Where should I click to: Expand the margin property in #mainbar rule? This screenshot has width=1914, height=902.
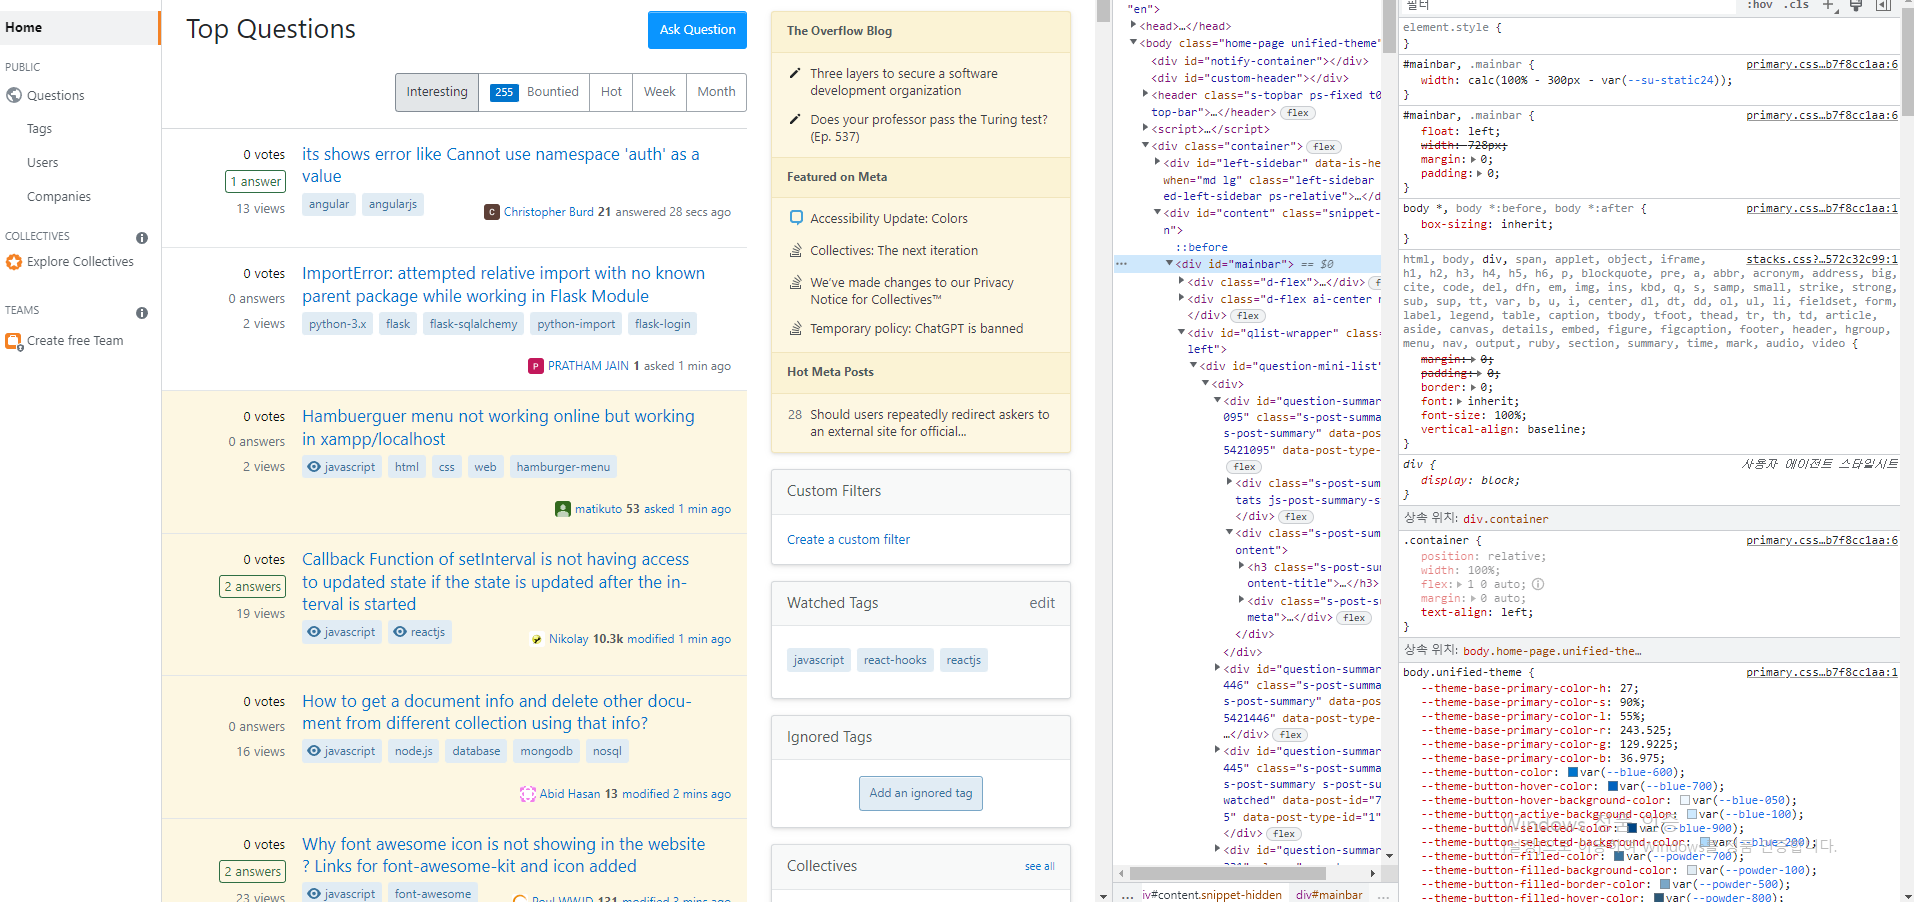pyautogui.click(x=1472, y=160)
